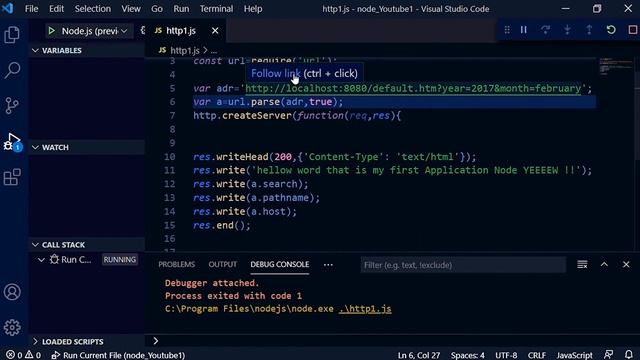Change language mode via JavaScript
Viewport: 640px width, 360px height.
pos(574,355)
